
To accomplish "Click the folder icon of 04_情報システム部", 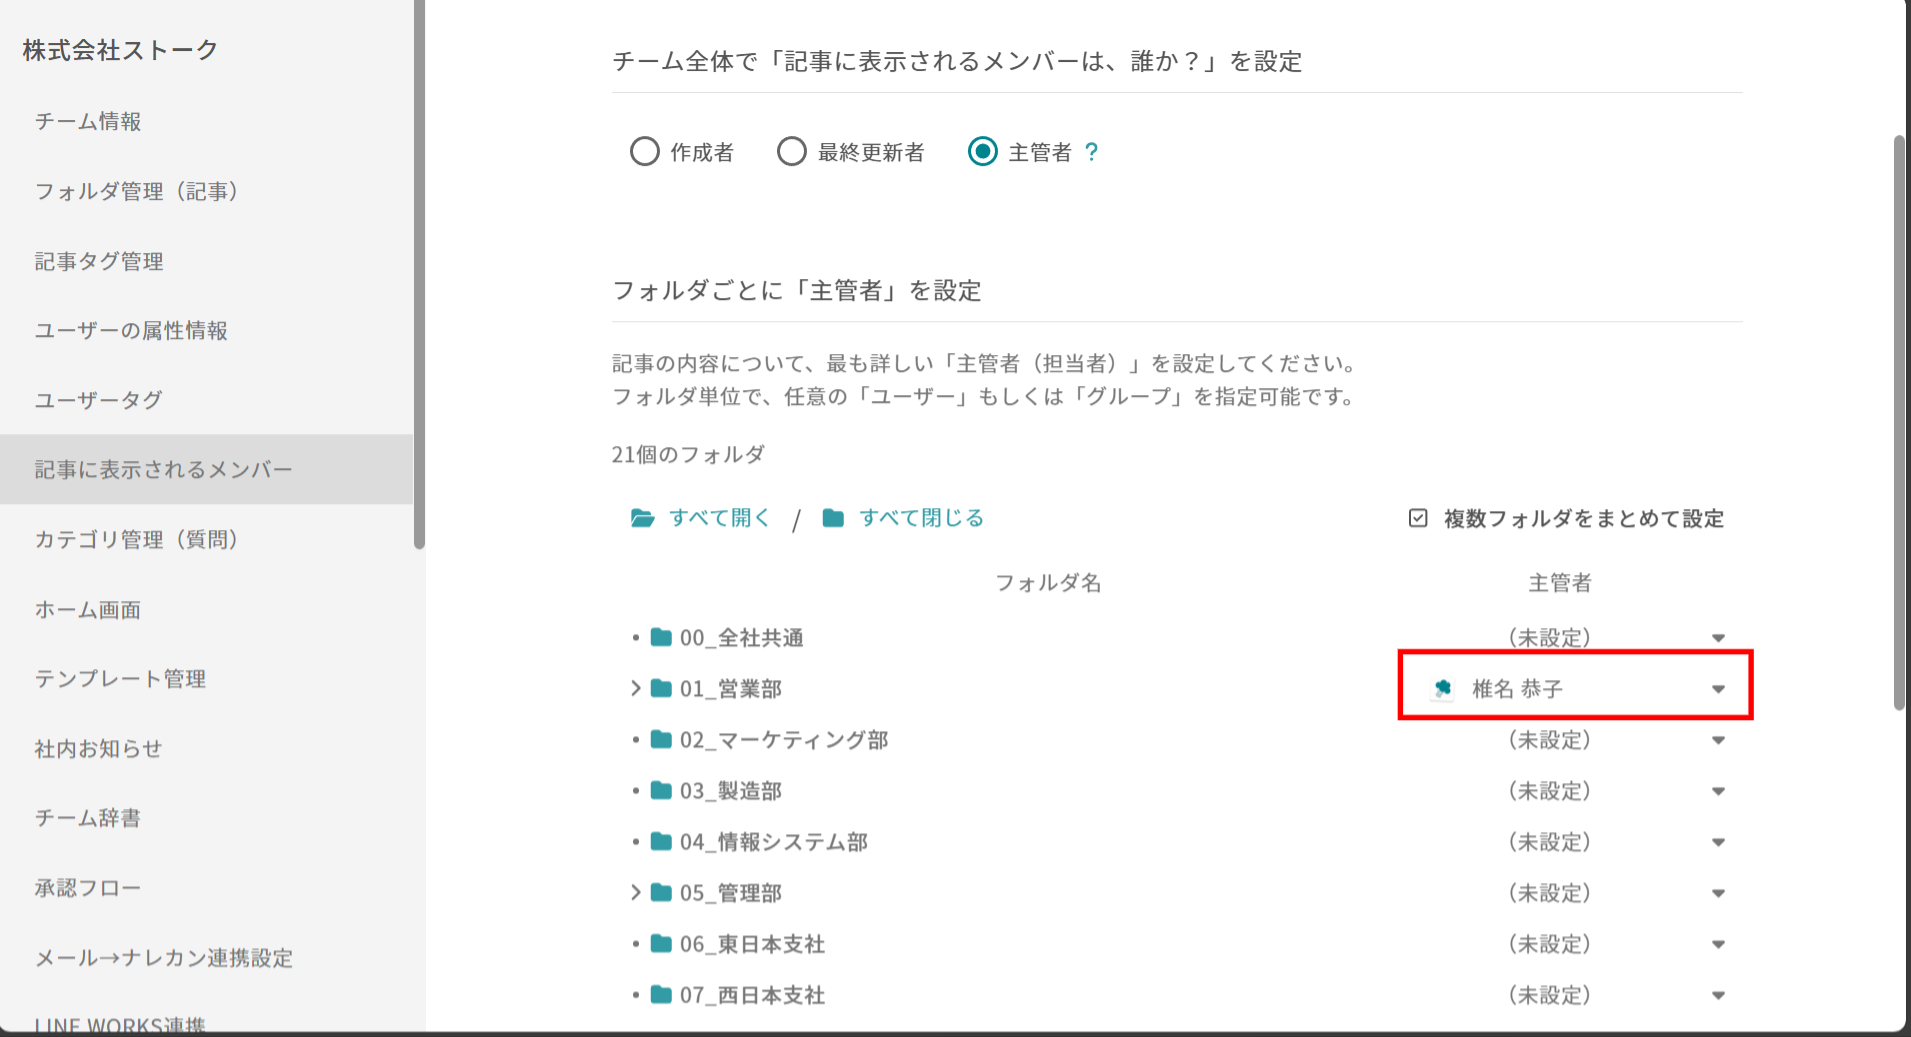I will (661, 842).
